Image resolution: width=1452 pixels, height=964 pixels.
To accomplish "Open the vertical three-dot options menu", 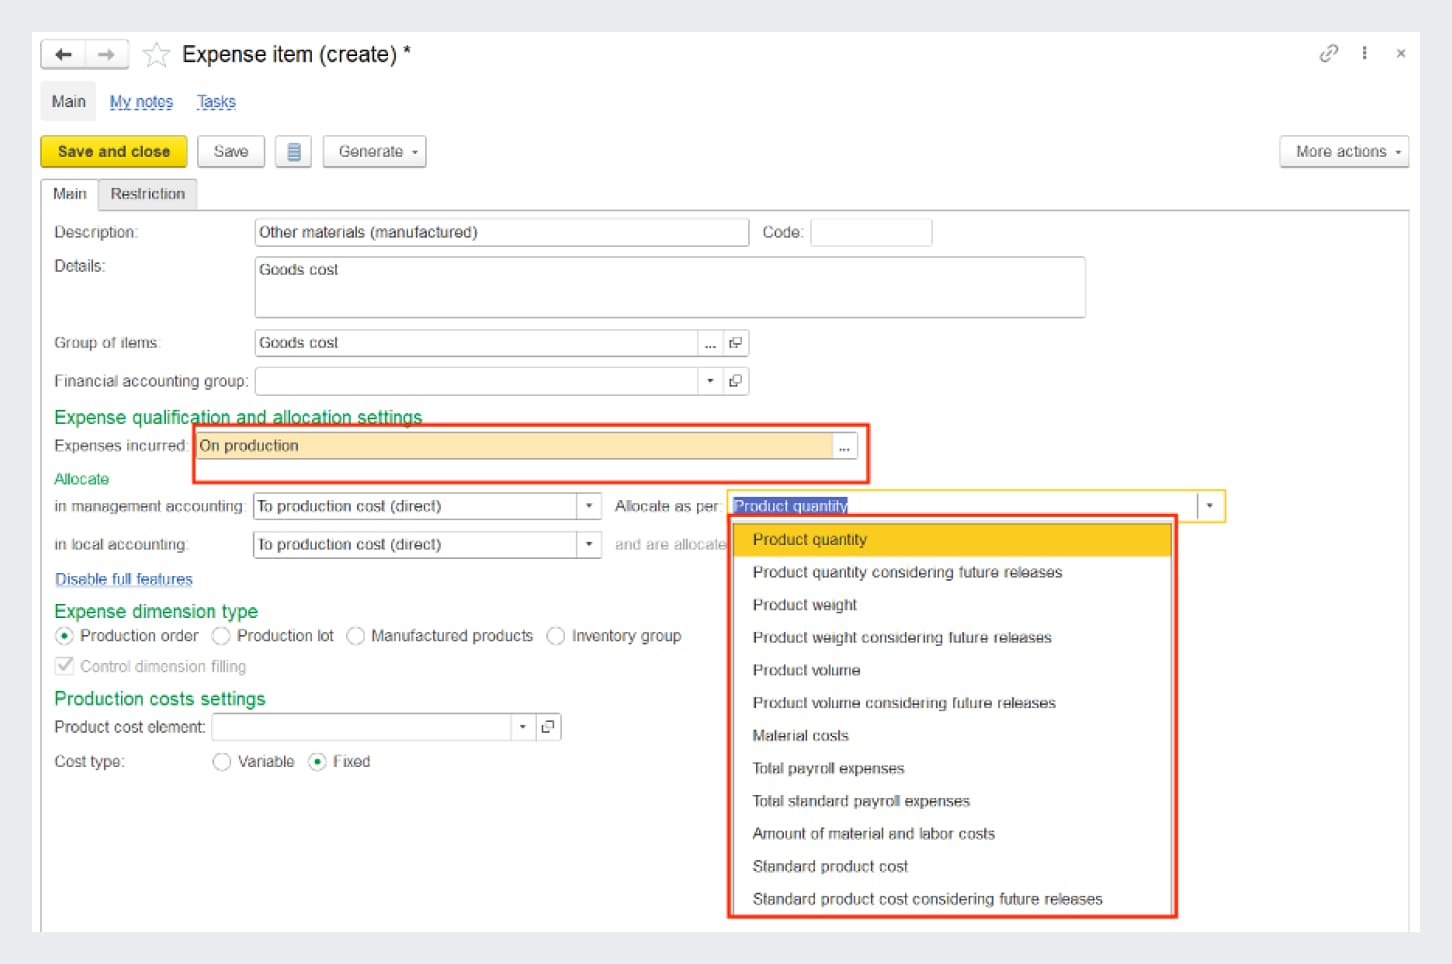I will 1364,53.
